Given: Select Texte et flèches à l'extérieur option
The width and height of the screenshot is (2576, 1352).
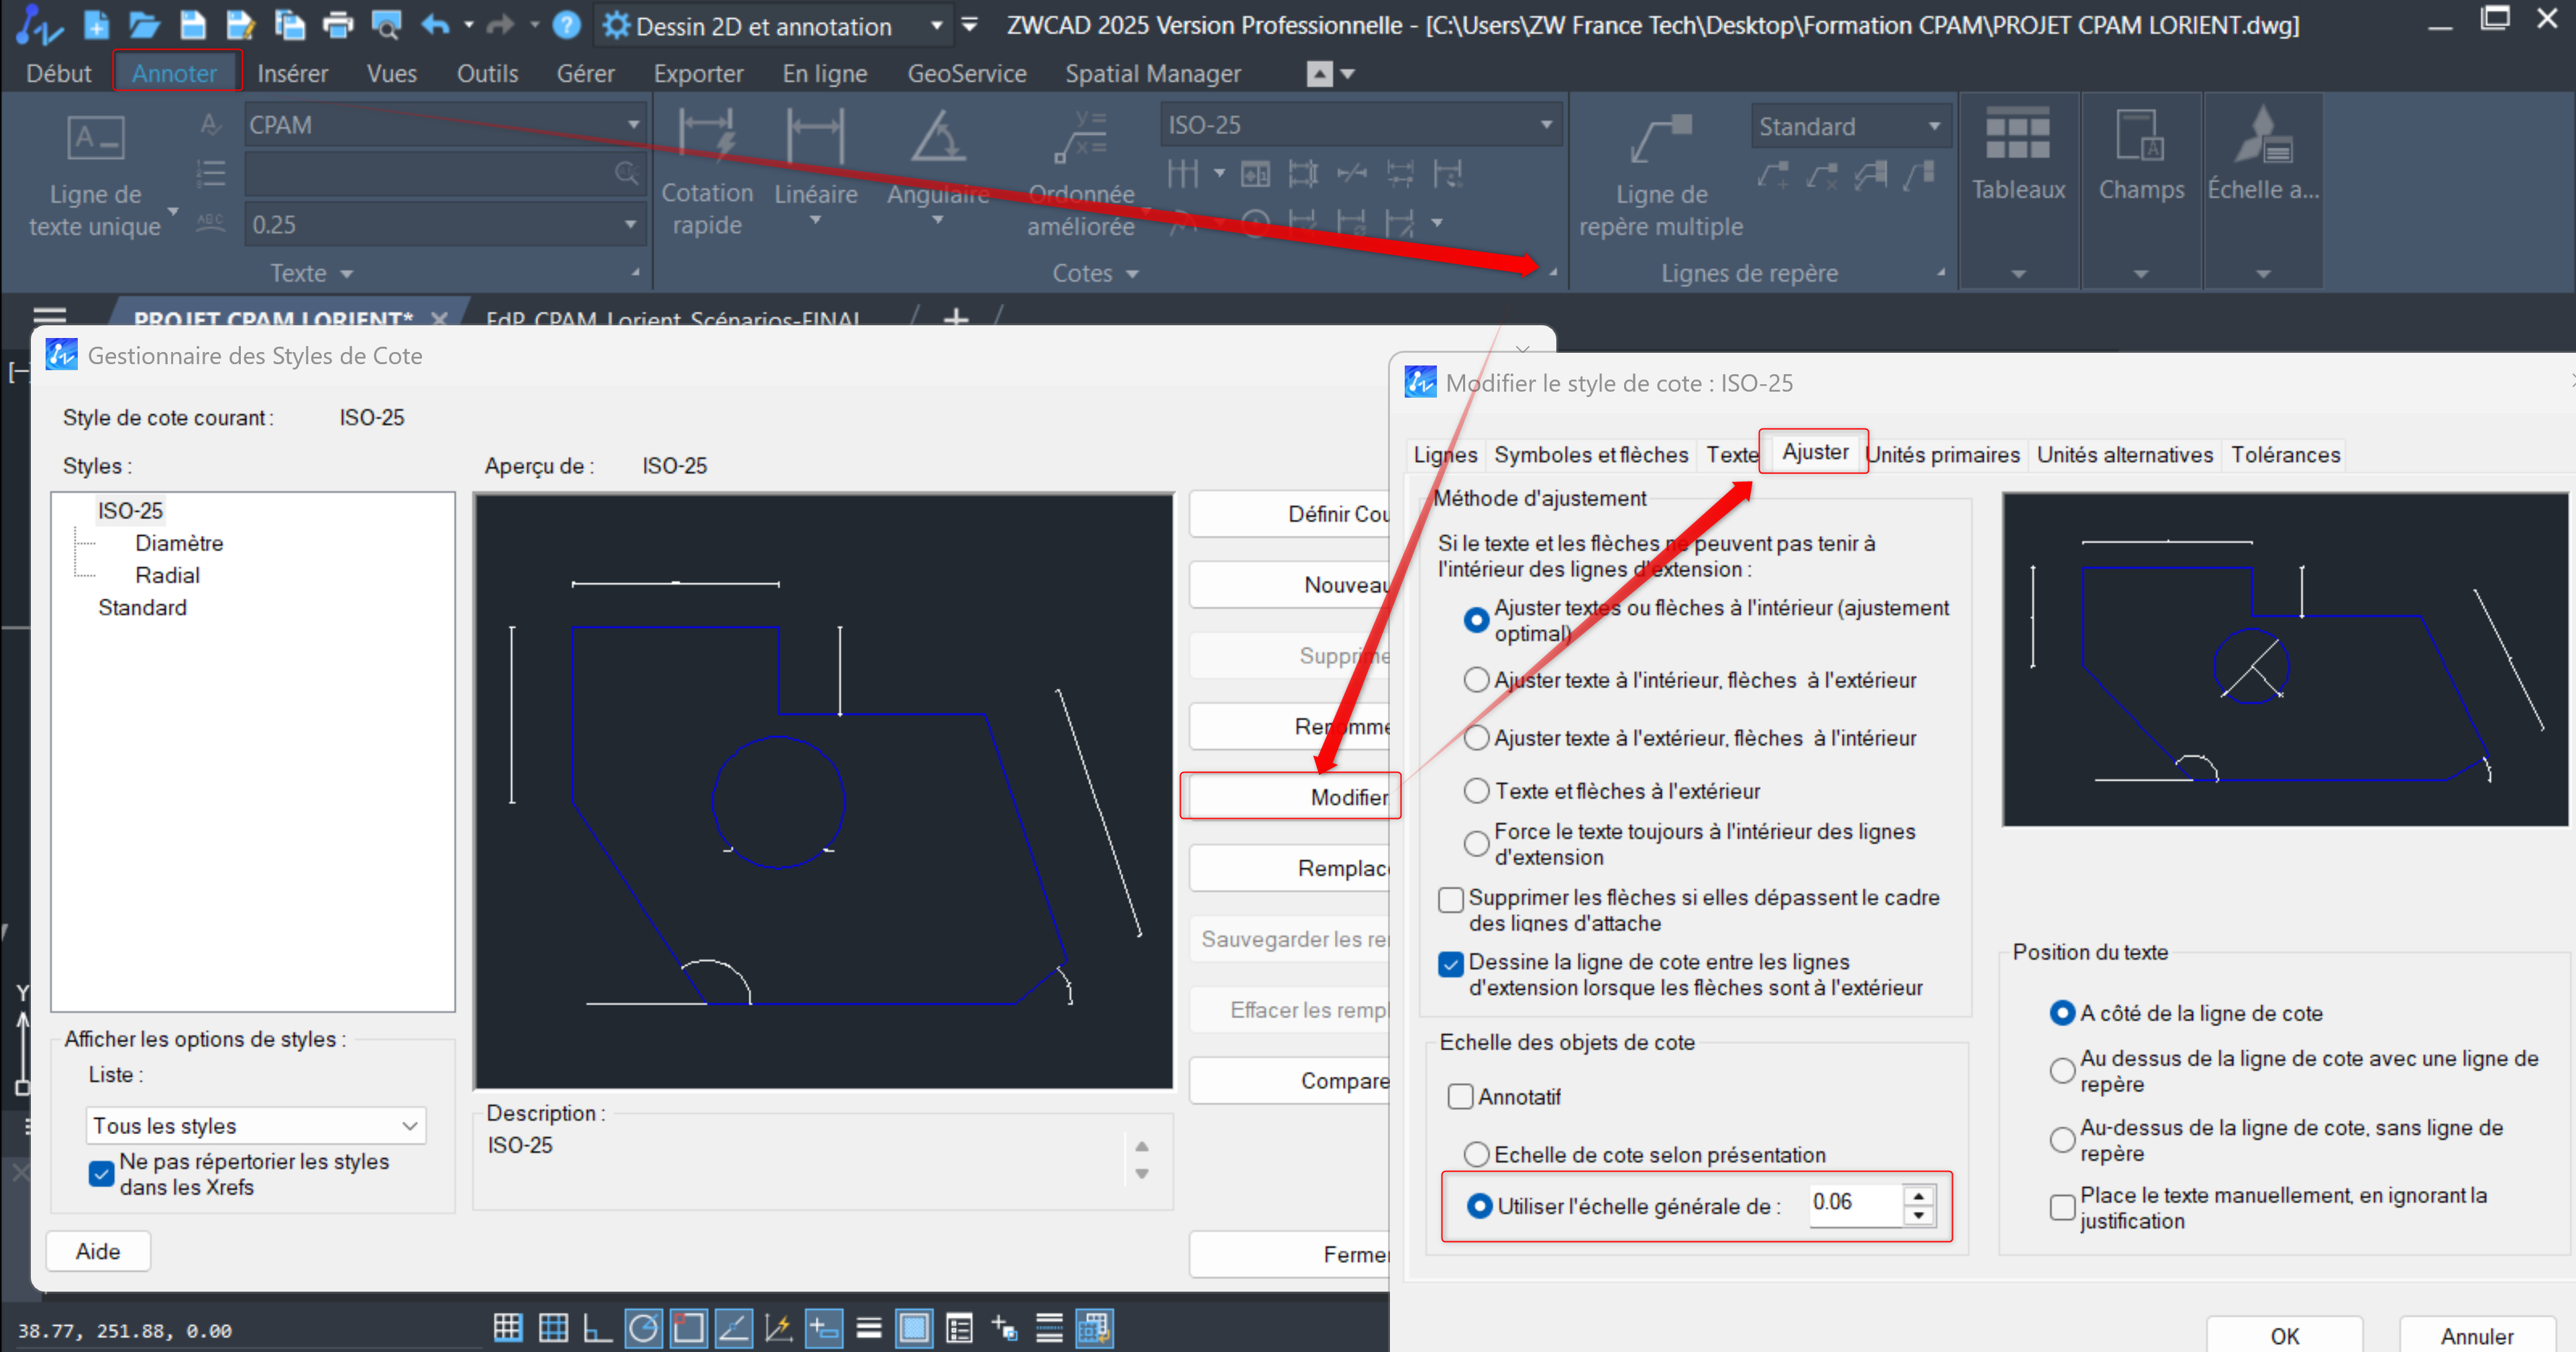Looking at the screenshot, I should click(x=1476, y=791).
